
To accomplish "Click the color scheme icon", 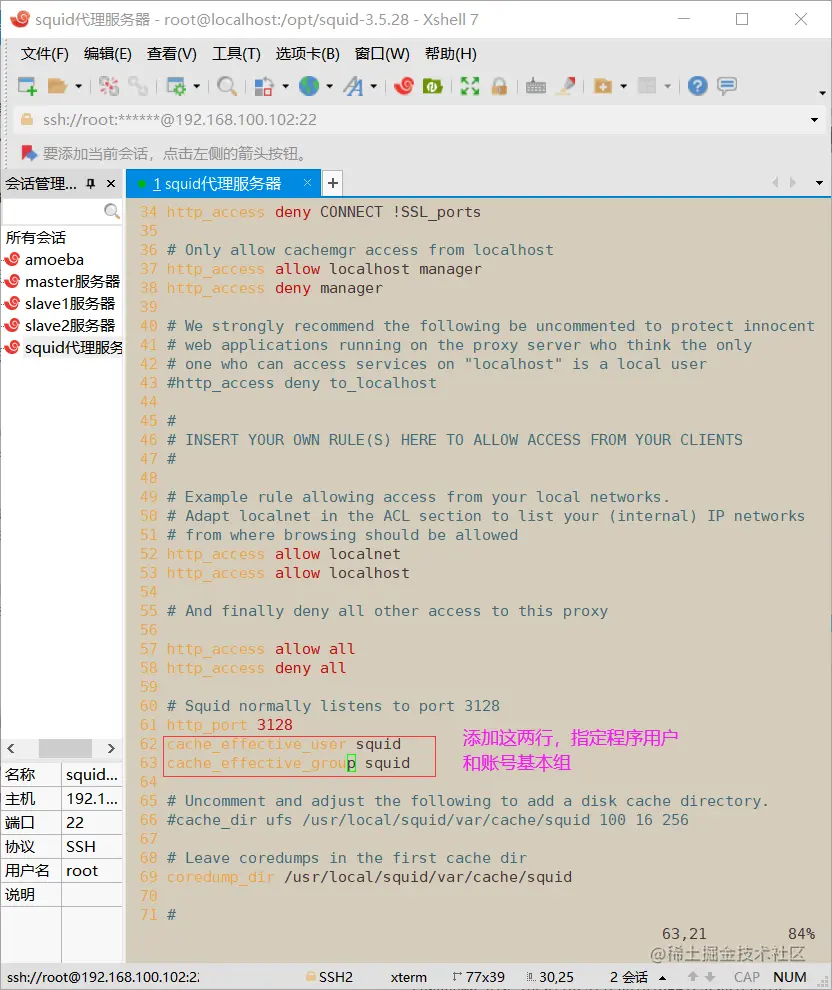I will [264, 86].
